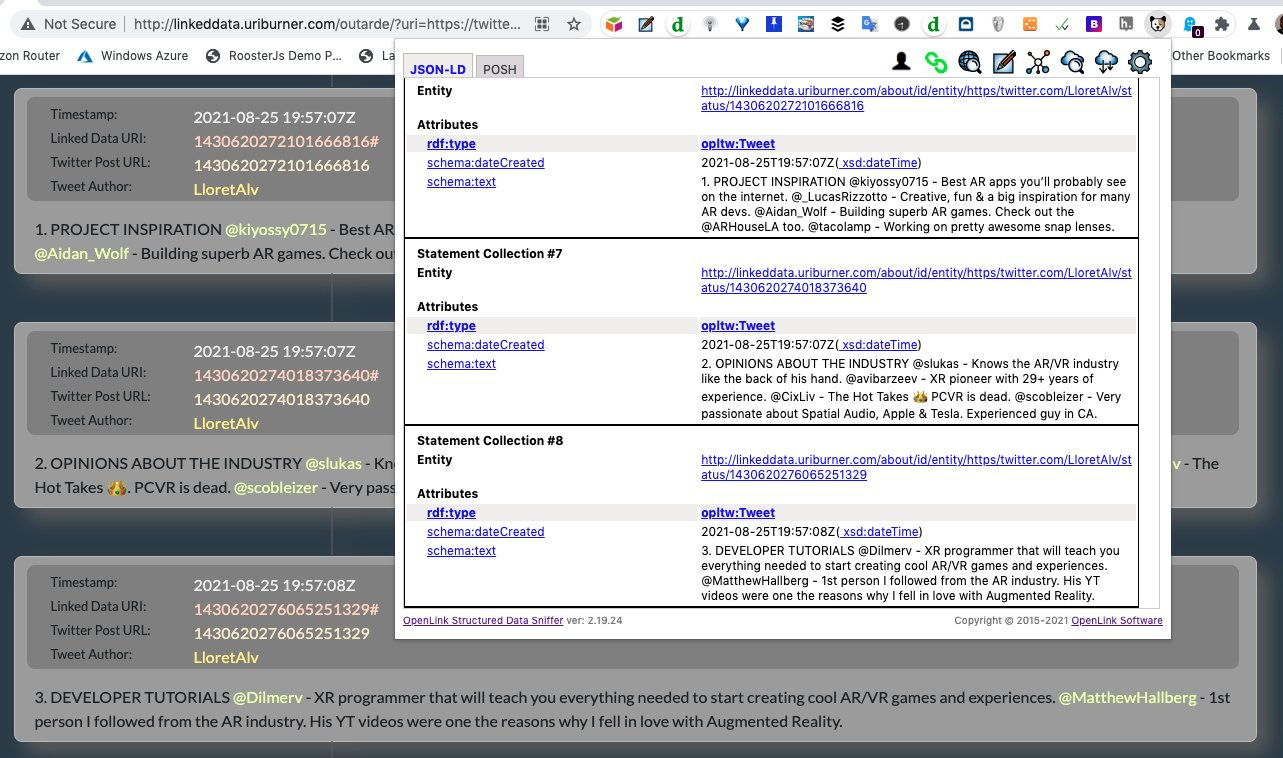This screenshot has width=1283, height=758.
Task: Click the gray shield extension icon
Action: (x=997, y=24)
